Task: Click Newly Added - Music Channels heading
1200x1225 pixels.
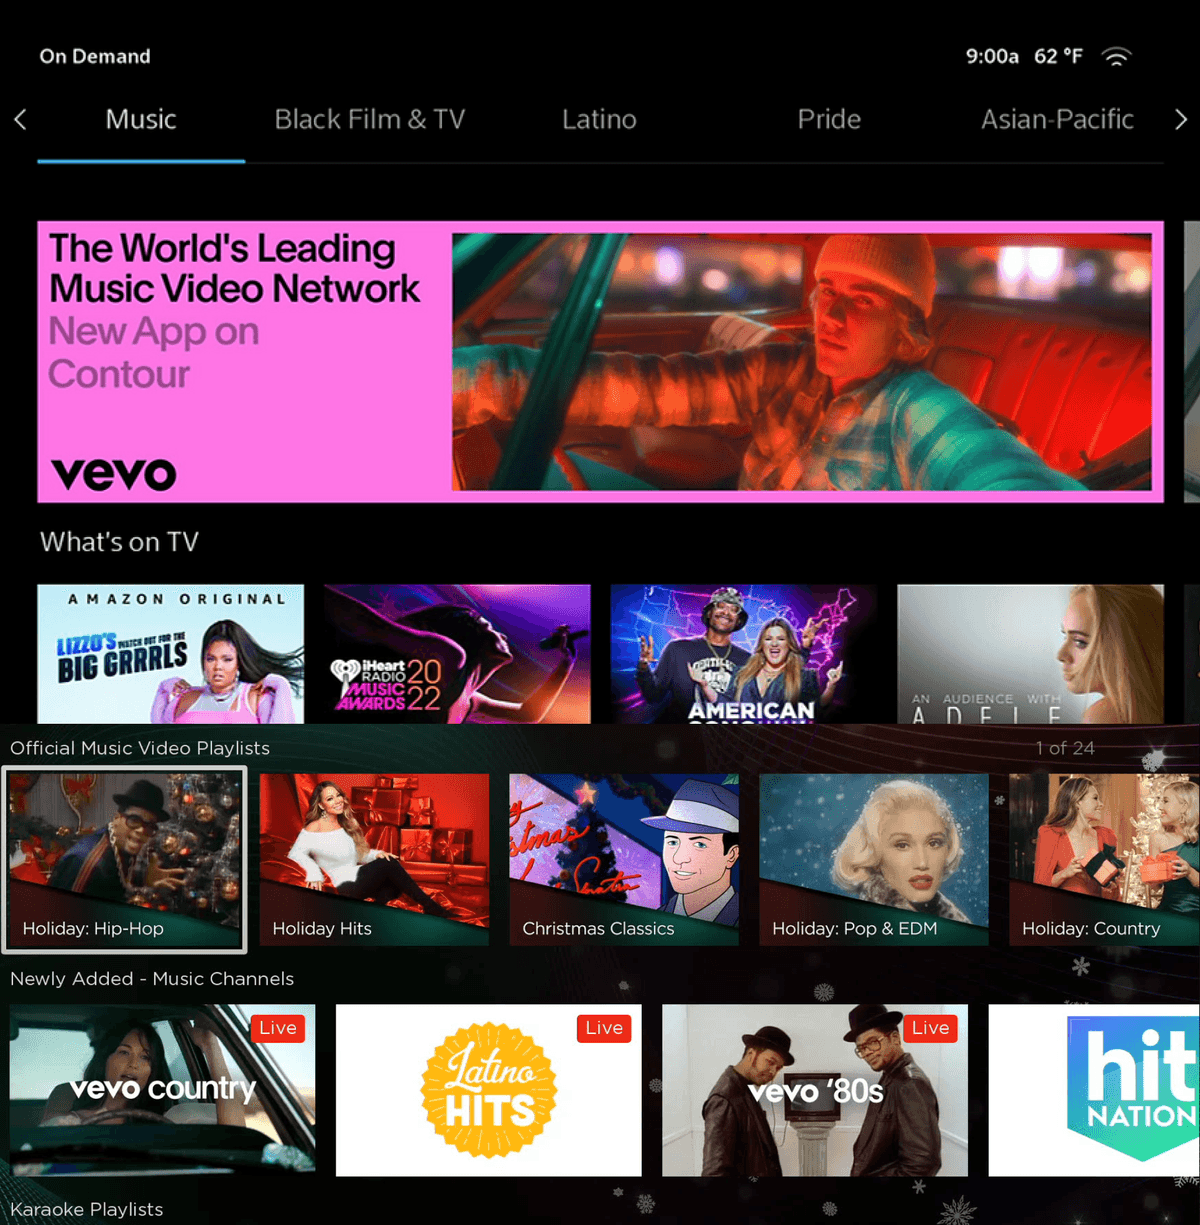Action: 152,979
